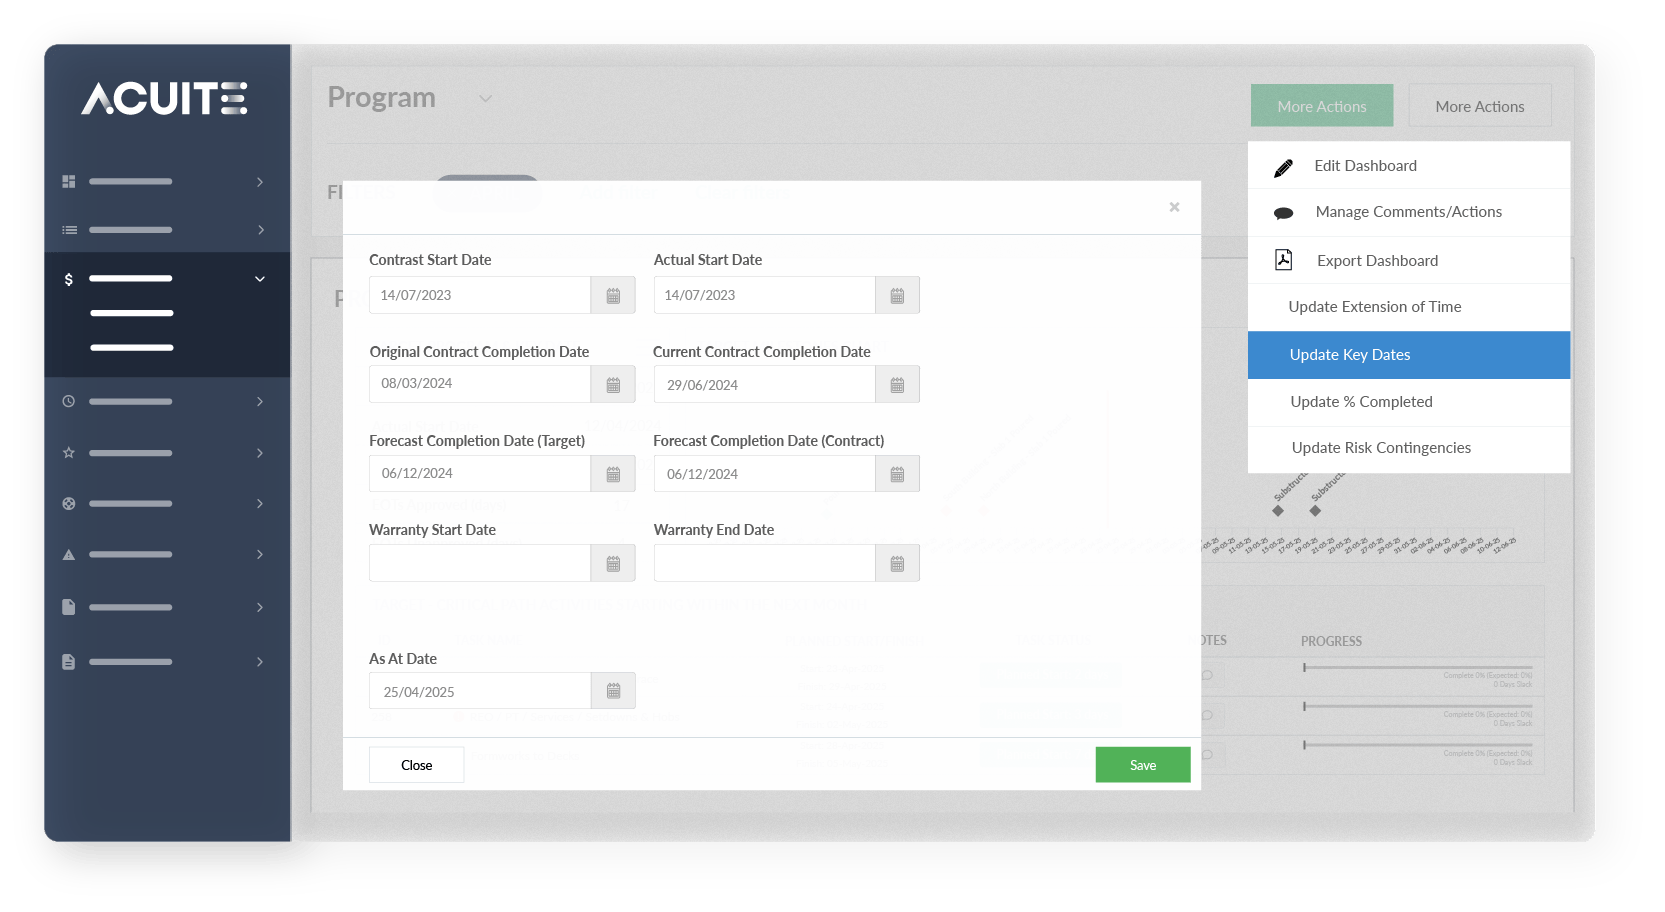Open calendar for Forecast Completion Date (Contract)
Image resolution: width=1665 pixels, height=912 pixels.
pos(897,473)
